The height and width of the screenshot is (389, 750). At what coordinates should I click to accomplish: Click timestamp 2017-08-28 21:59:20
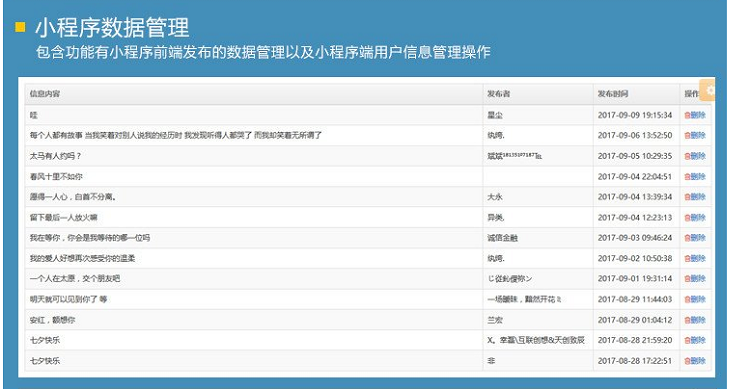coord(635,340)
